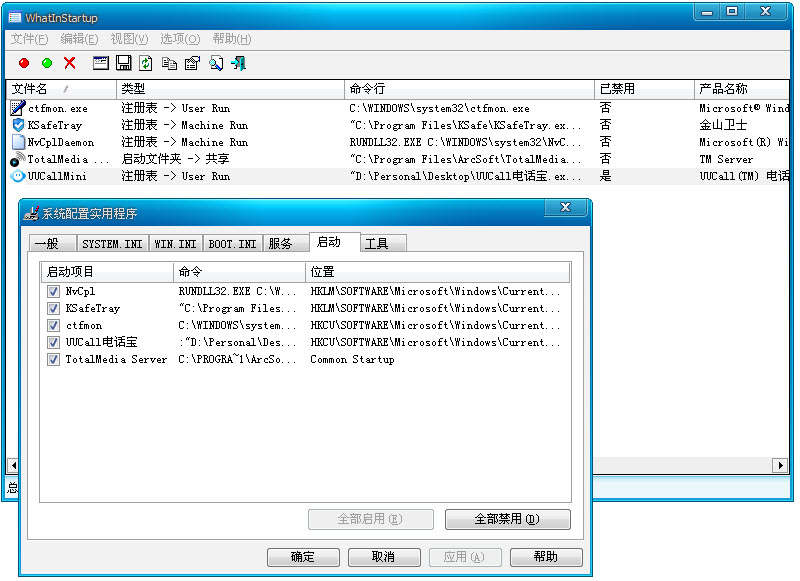Click the 确定 button
Image resolution: width=800 pixels, height=581 pixels.
coord(303,557)
